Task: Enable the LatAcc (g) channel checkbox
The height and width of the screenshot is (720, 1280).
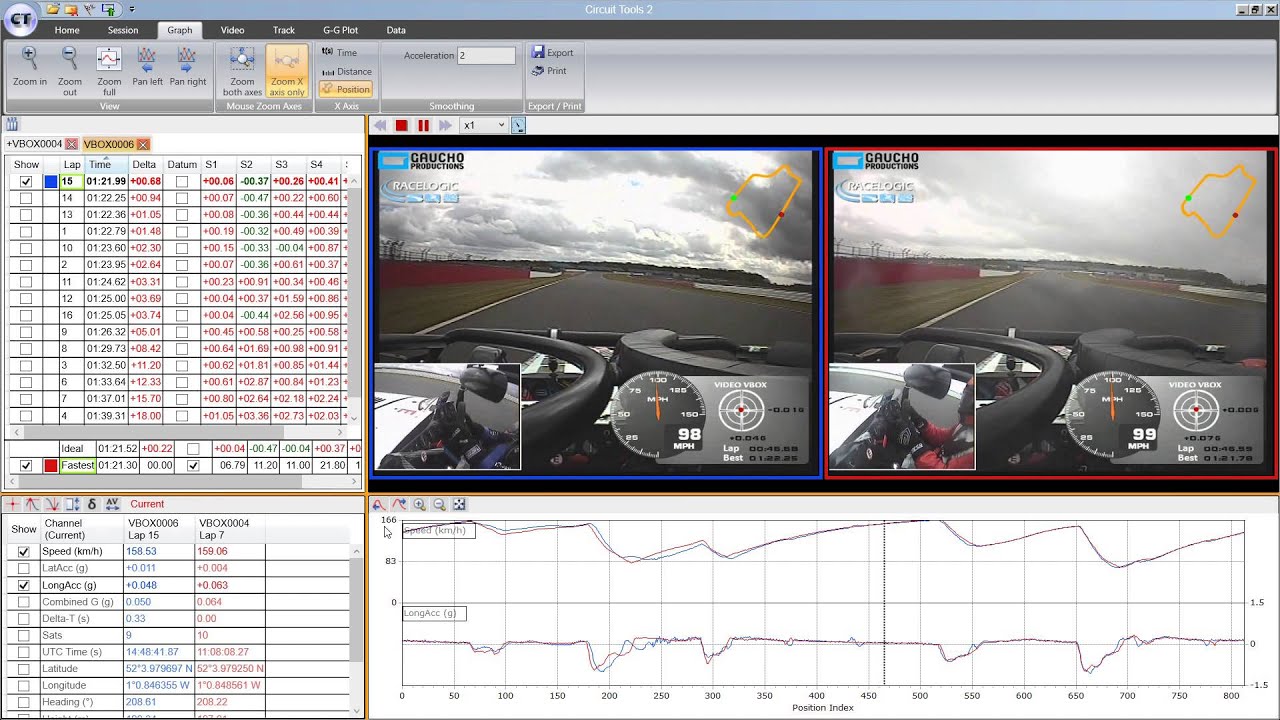Action: tap(24, 568)
